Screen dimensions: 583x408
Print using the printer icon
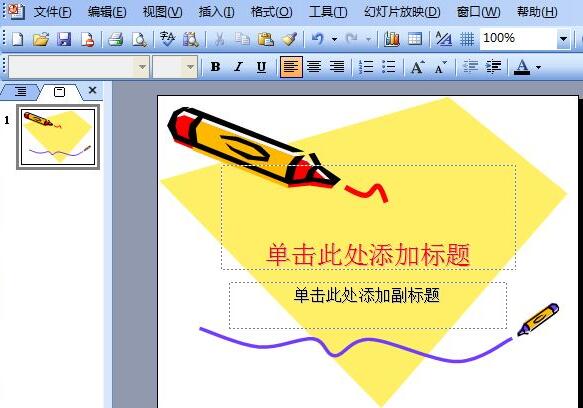tap(116, 39)
